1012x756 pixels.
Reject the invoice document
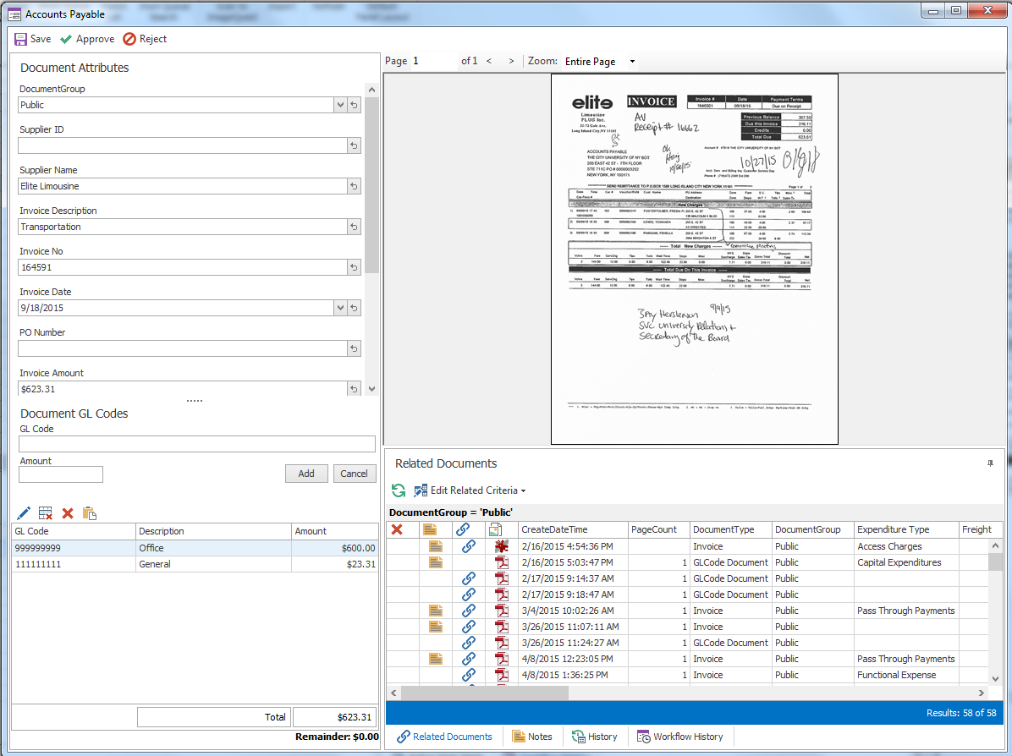pyautogui.click(x=145, y=39)
